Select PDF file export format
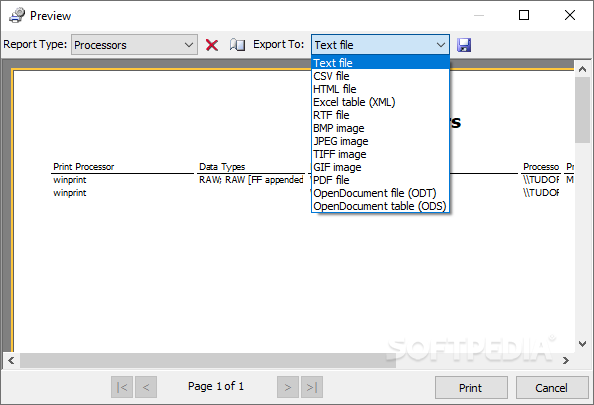This screenshot has width=594, height=405. click(380, 180)
